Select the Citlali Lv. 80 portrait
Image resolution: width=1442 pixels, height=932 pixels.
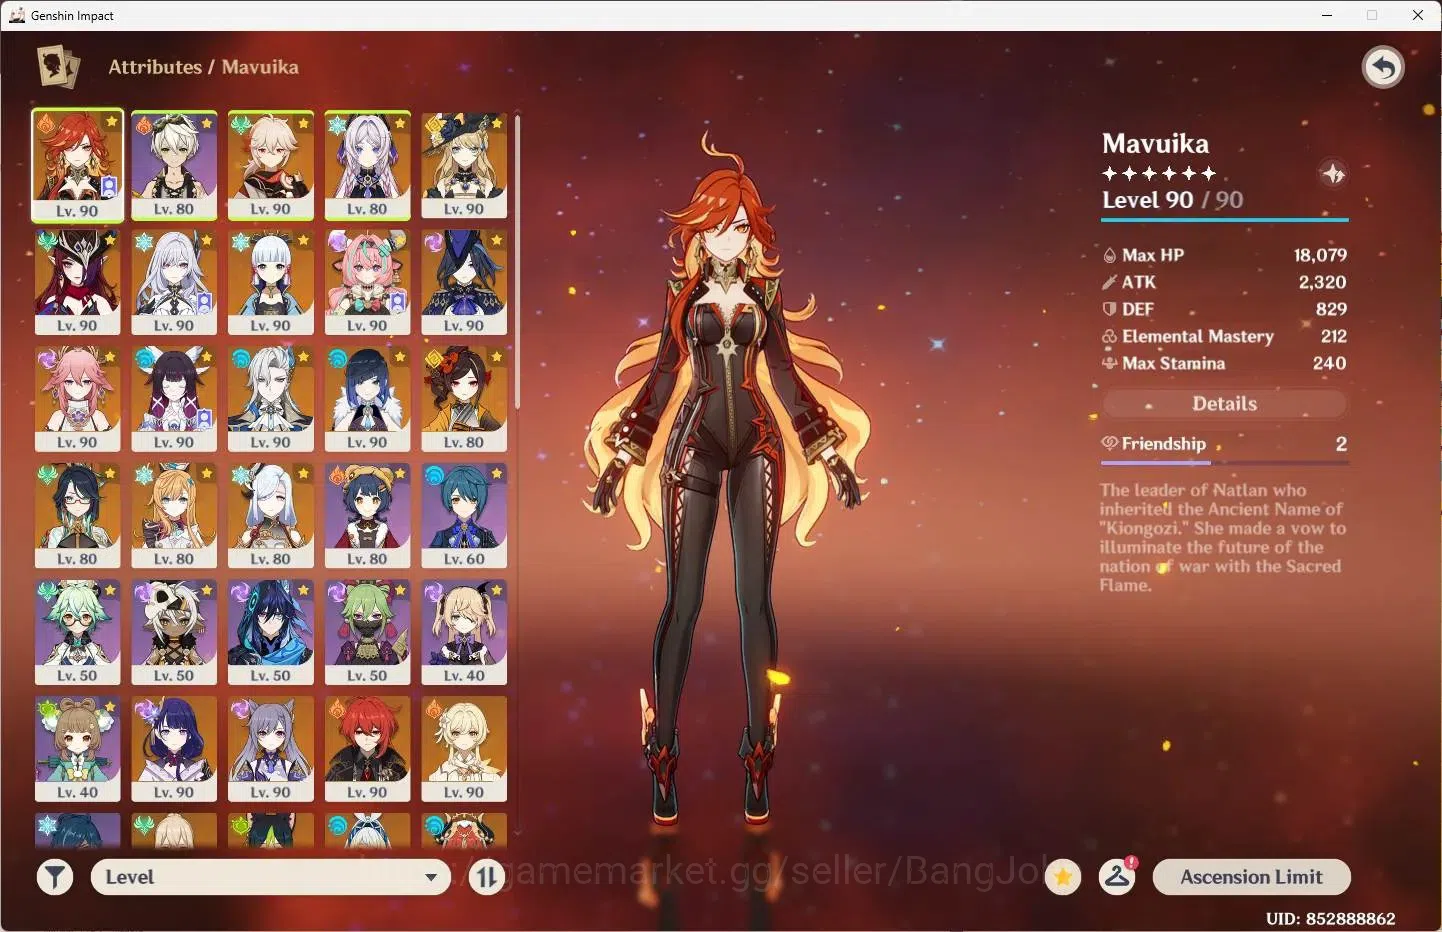[367, 165]
